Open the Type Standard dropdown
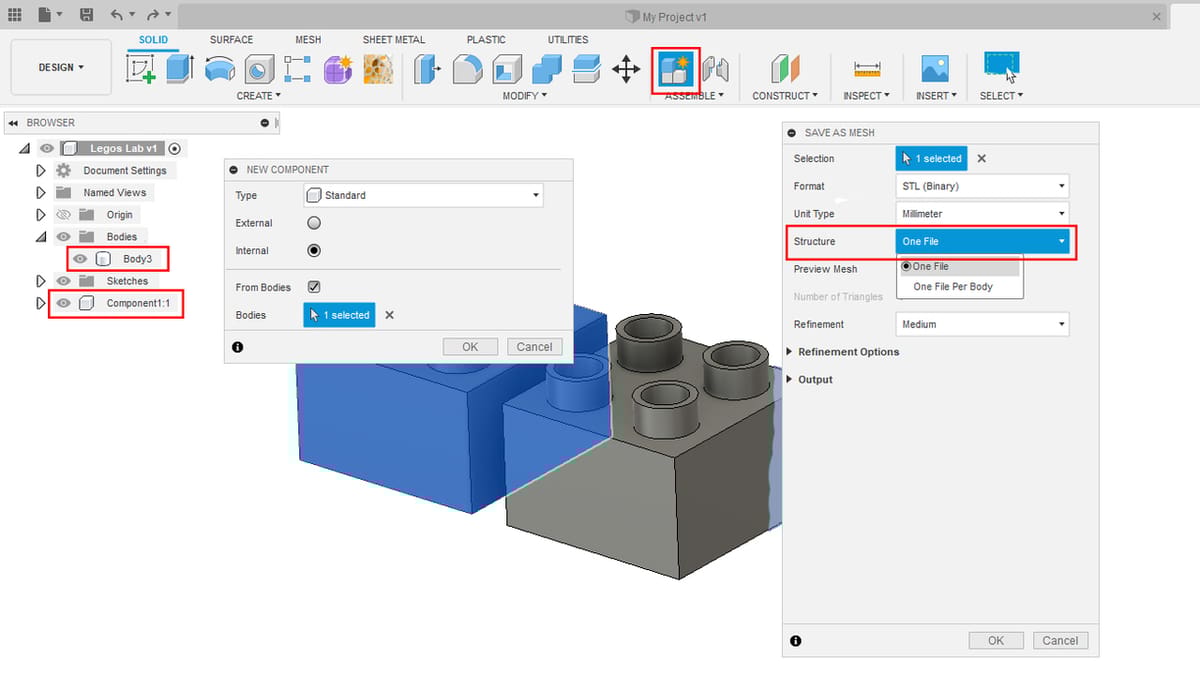 pyautogui.click(x=423, y=195)
